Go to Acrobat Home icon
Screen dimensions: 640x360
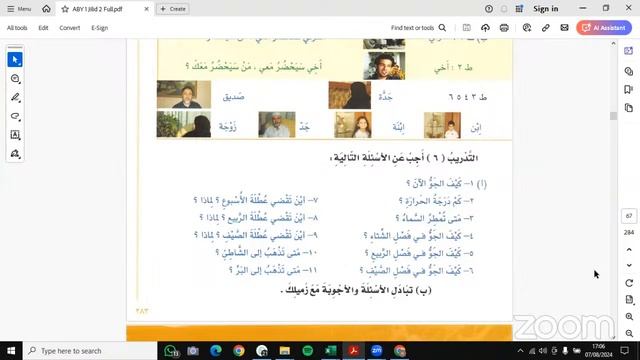(x=47, y=9)
